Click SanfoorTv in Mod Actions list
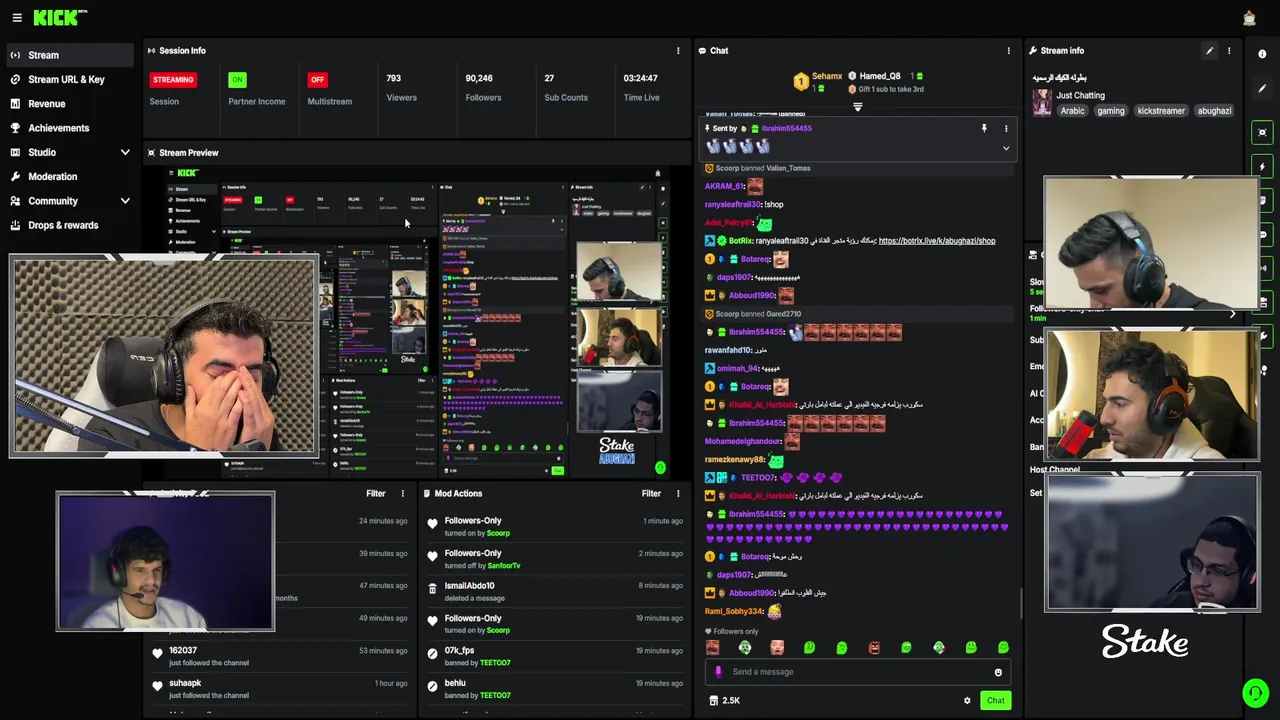Image resolution: width=1280 pixels, height=720 pixels. tap(504, 566)
